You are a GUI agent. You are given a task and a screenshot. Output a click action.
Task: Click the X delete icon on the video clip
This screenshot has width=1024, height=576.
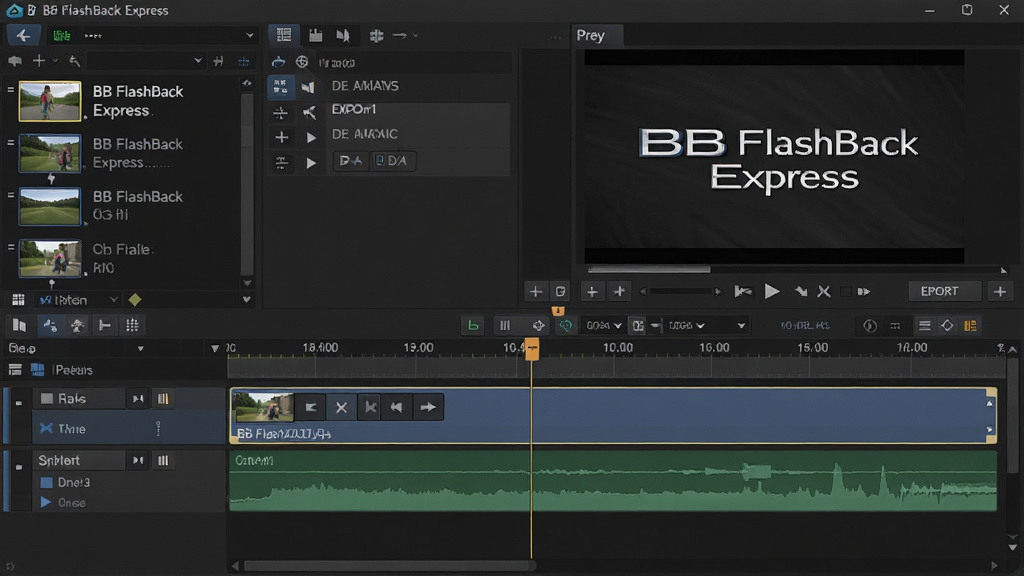point(341,408)
